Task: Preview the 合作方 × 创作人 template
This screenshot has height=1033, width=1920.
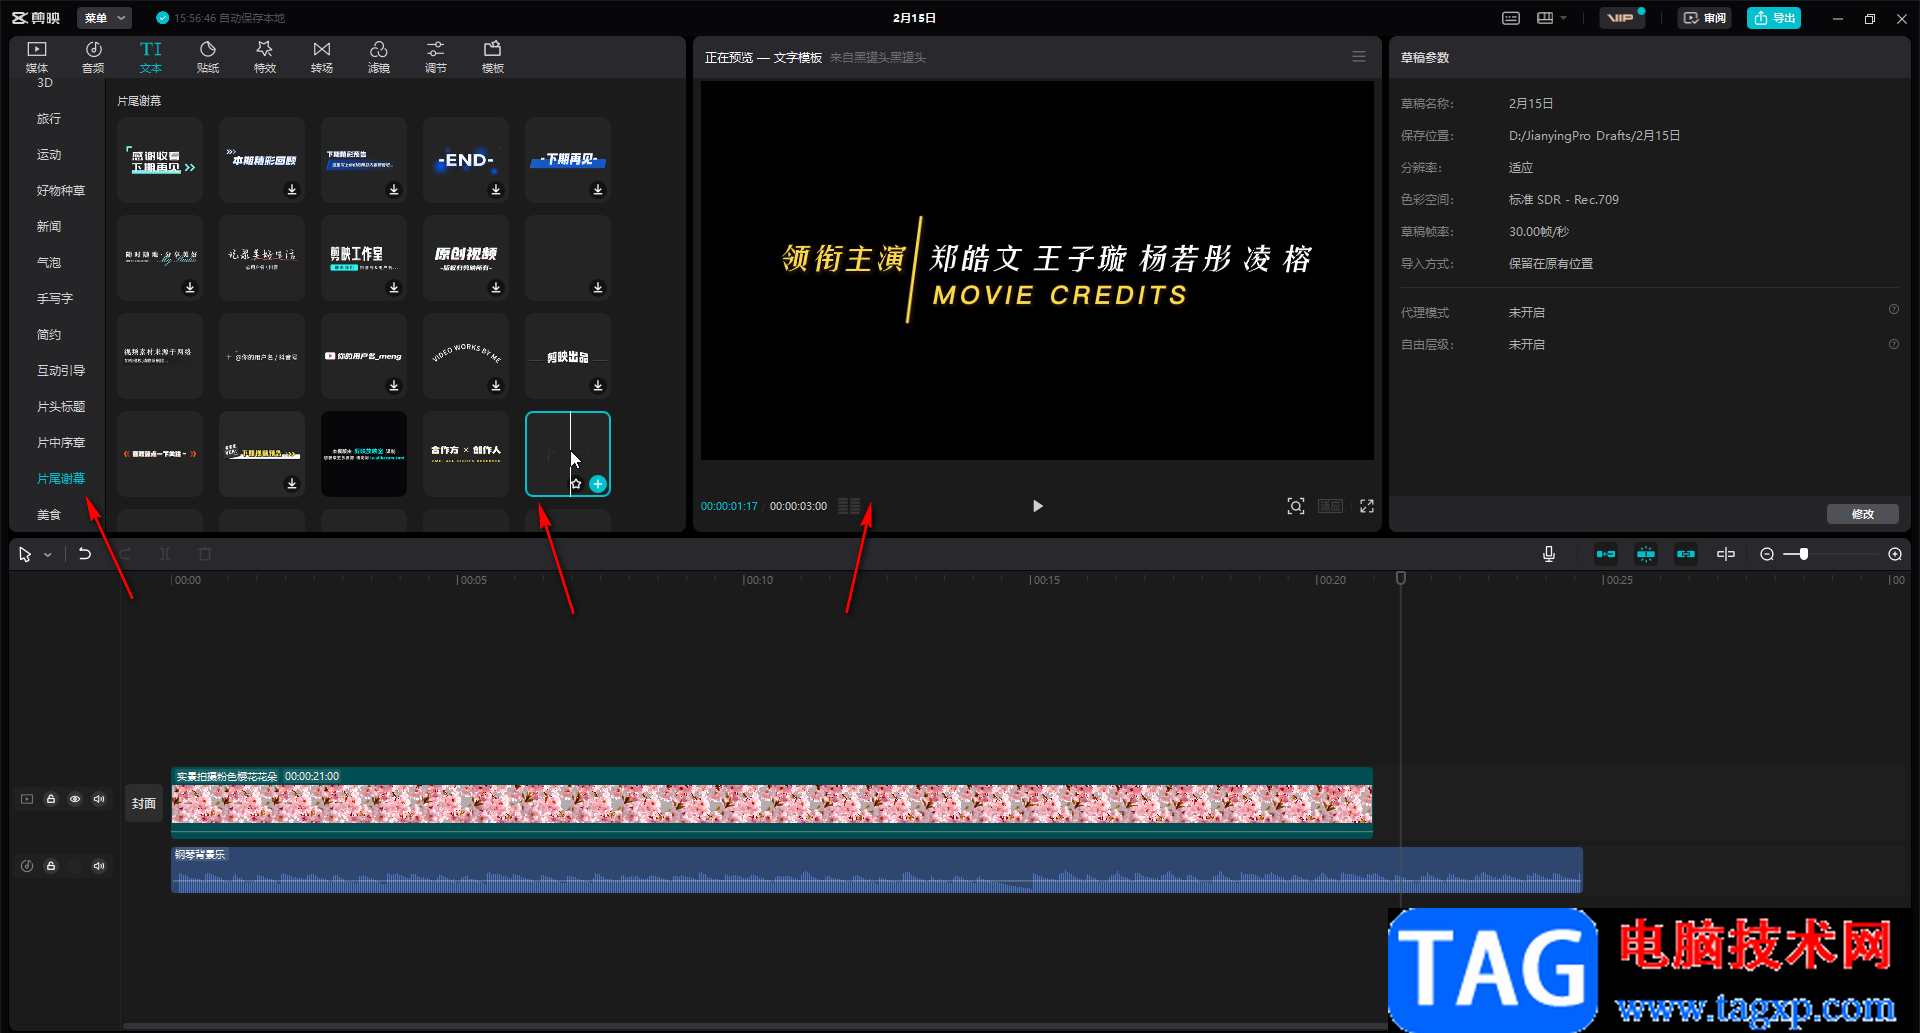Action: (x=466, y=454)
